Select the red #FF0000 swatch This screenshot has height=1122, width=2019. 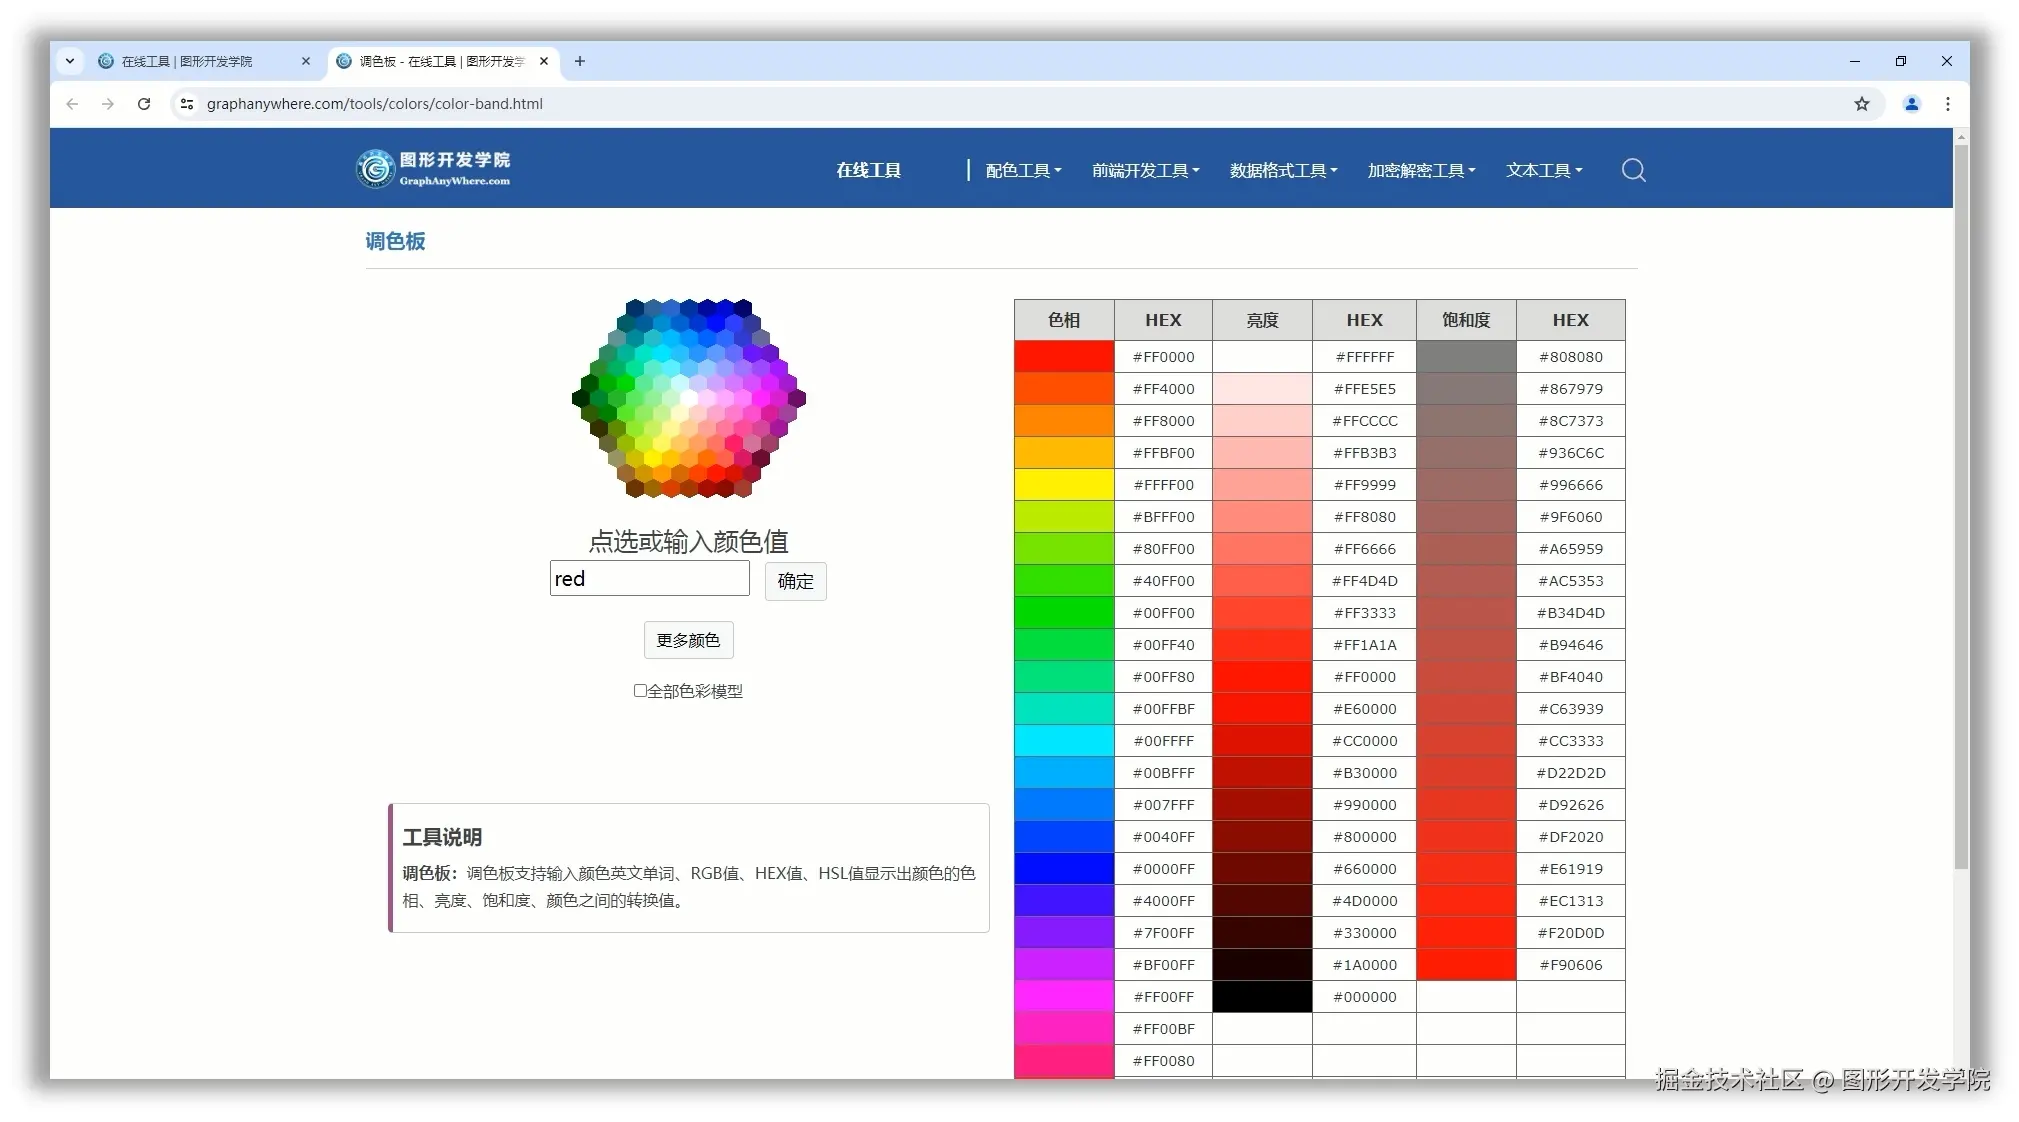point(1062,356)
